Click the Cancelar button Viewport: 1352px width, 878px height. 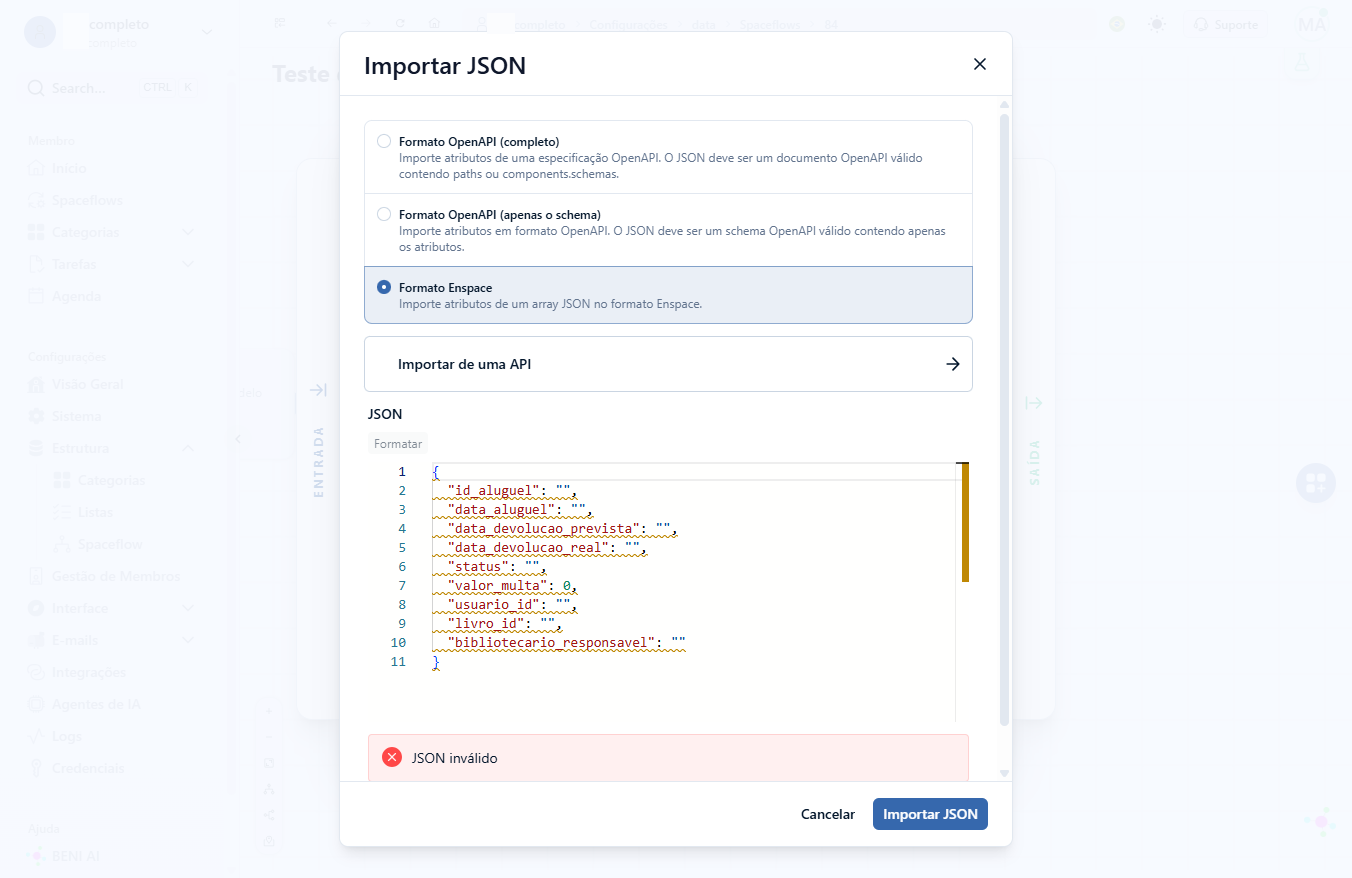[x=828, y=814]
